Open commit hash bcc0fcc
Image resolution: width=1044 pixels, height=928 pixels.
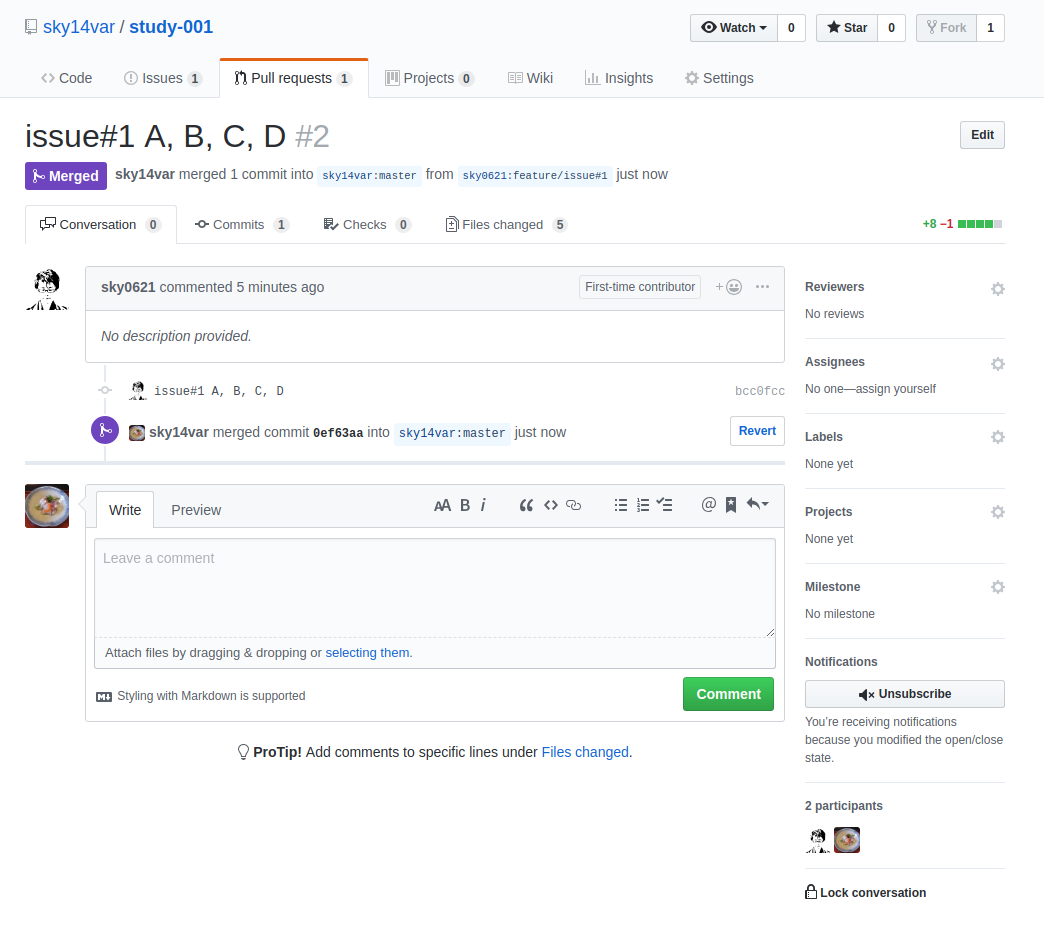(760, 391)
